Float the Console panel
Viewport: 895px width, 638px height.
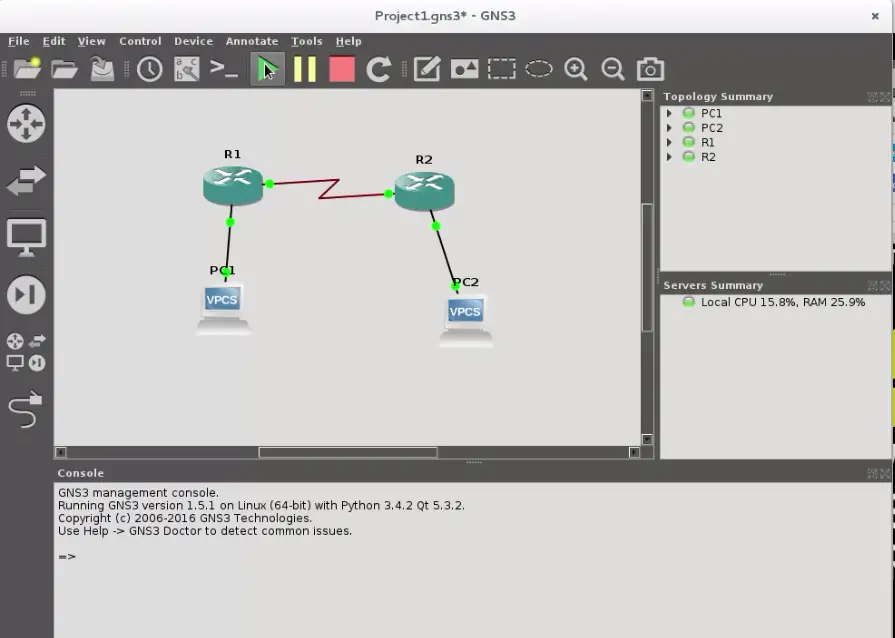(872, 473)
